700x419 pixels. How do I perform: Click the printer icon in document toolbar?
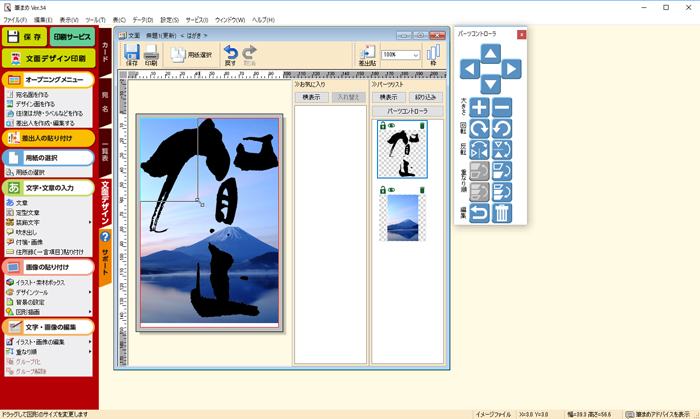click(151, 53)
